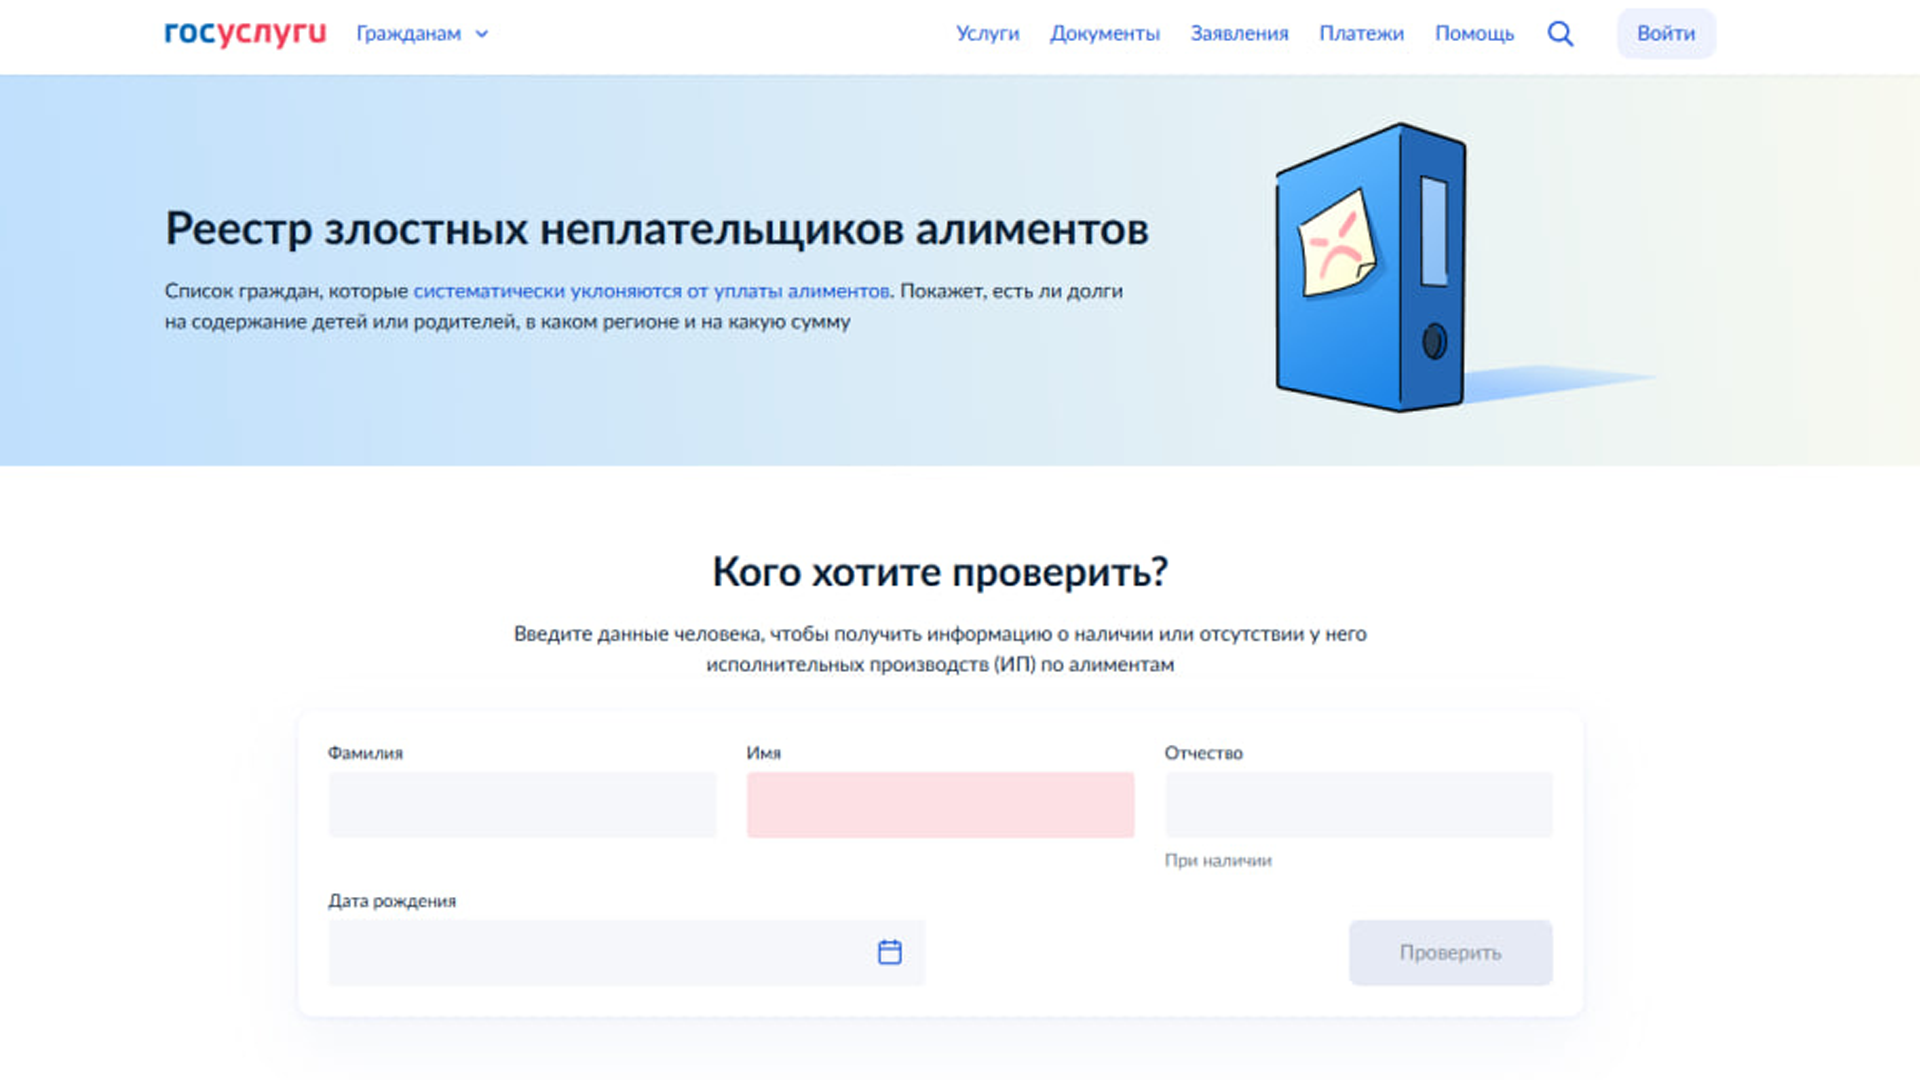Click the title Реестр злостных неплательщиков алиментов
Viewport: 1920px width, 1080px height.
(x=657, y=229)
